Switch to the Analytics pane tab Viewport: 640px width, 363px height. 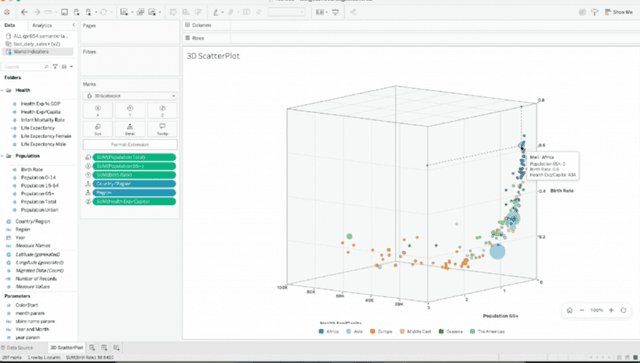(42, 25)
